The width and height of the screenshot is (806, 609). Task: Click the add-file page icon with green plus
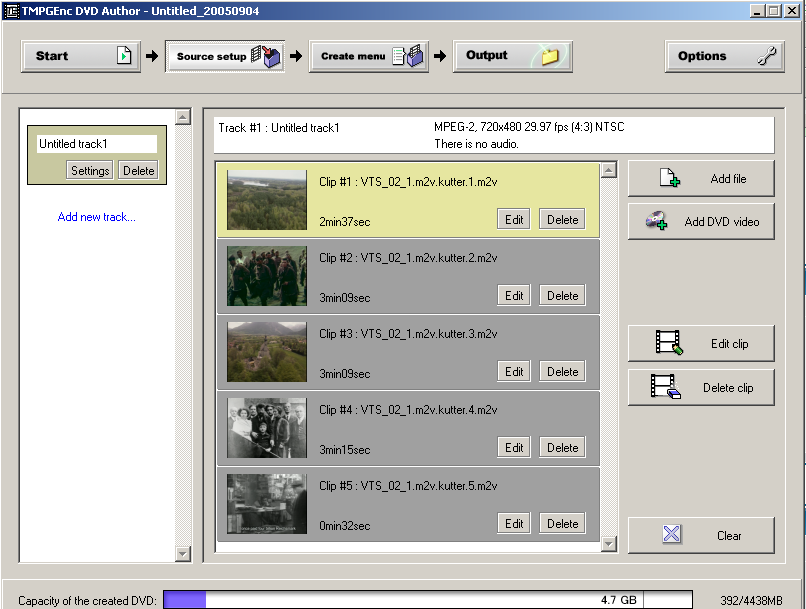click(670, 178)
